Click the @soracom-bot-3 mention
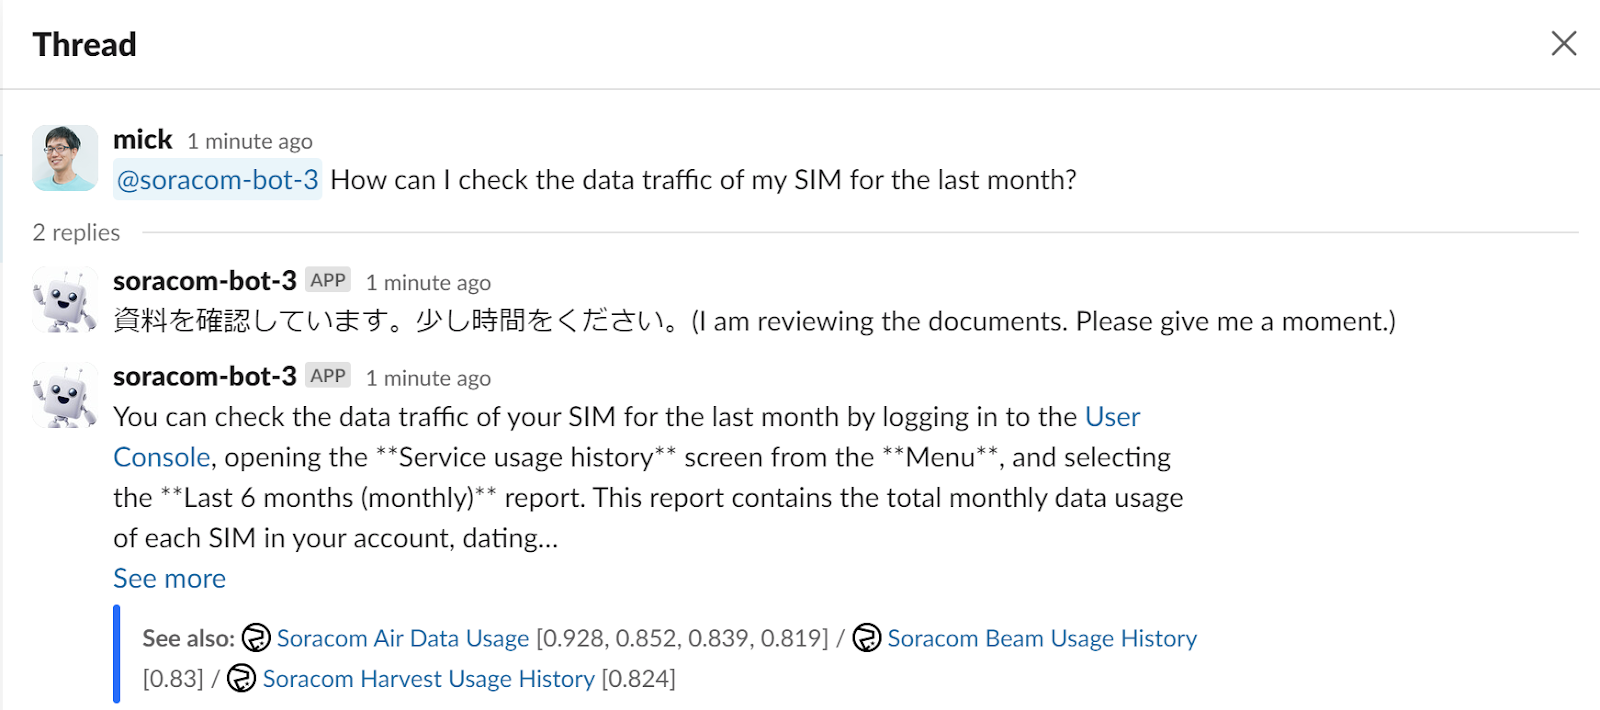The image size is (1600, 710). (x=217, y=180)
